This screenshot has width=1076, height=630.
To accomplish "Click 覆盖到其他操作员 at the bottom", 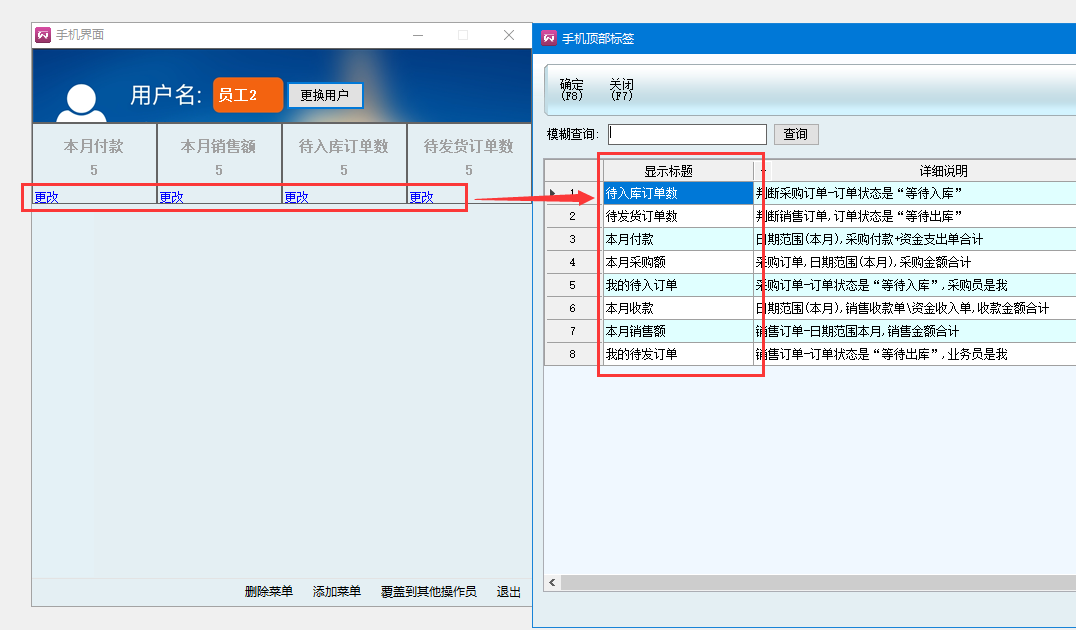I will (429, 592).
